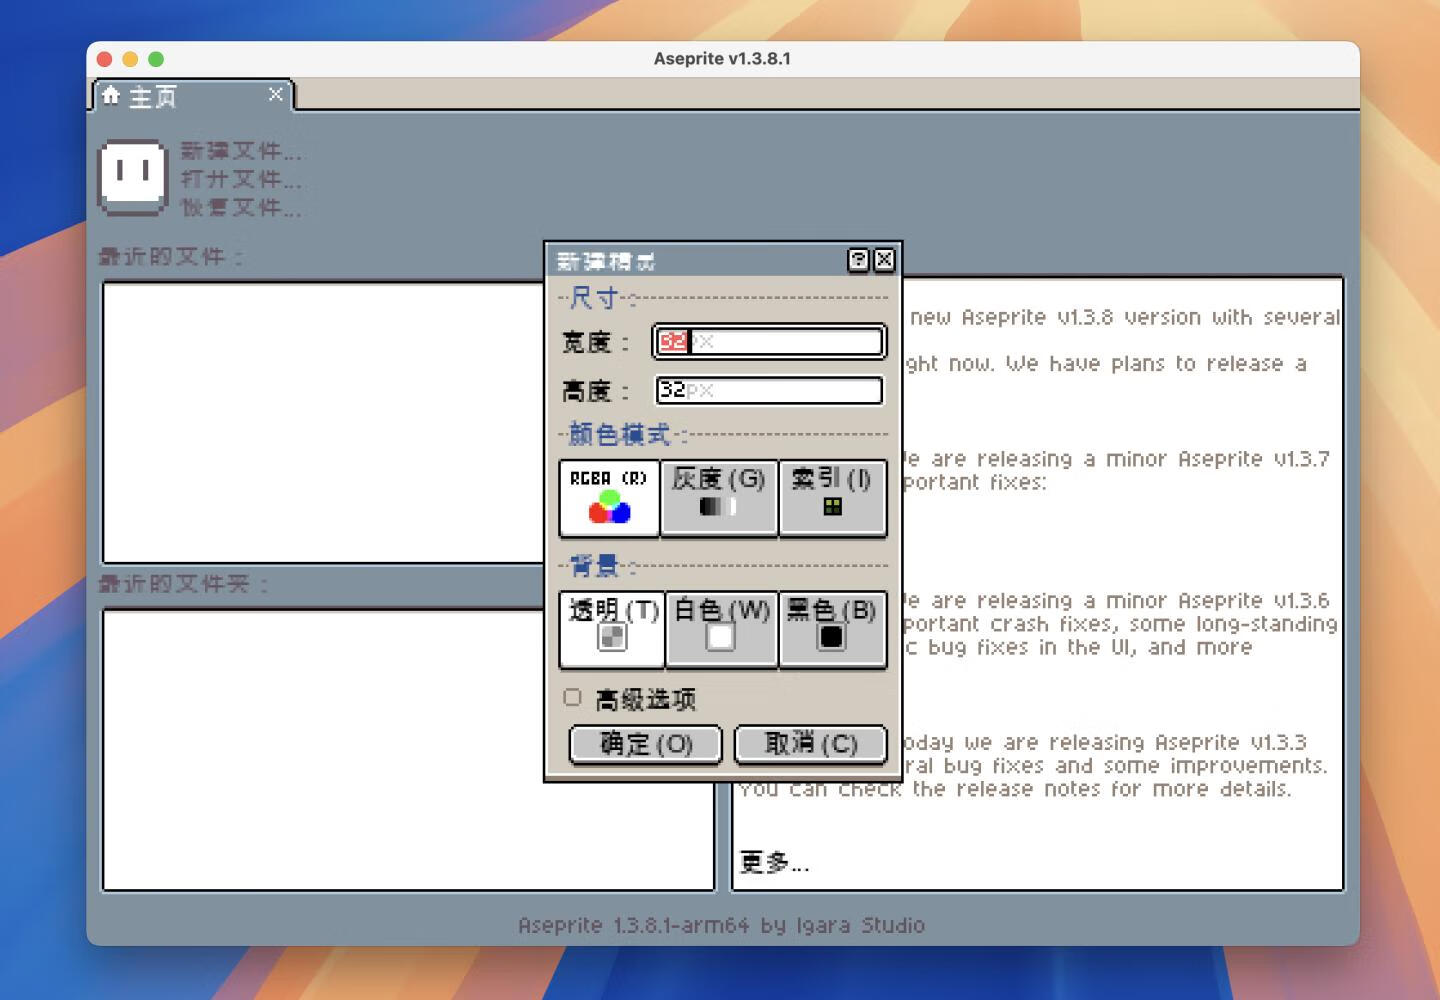Select 灰度 (G) grayscale color mode
1440x1000 pixels.
pyautogui.click(x=719, y=498)
